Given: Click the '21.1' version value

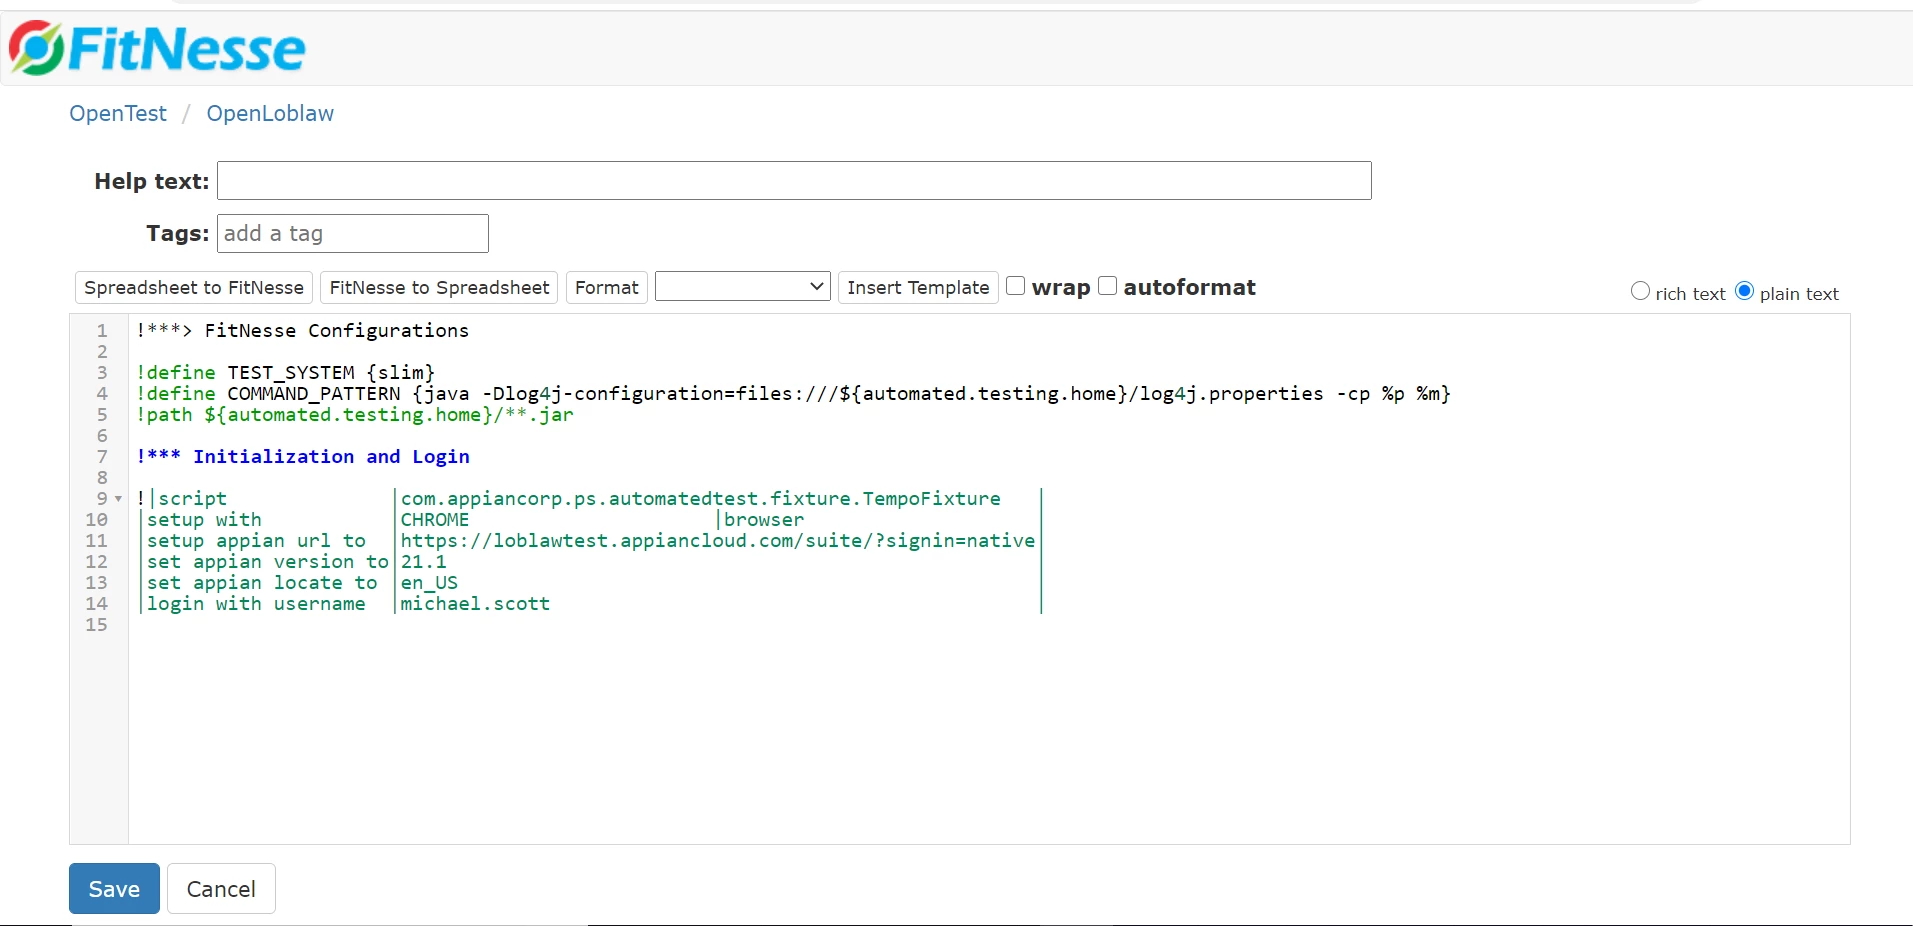Looking at the screenshot, I should [423, 562].
